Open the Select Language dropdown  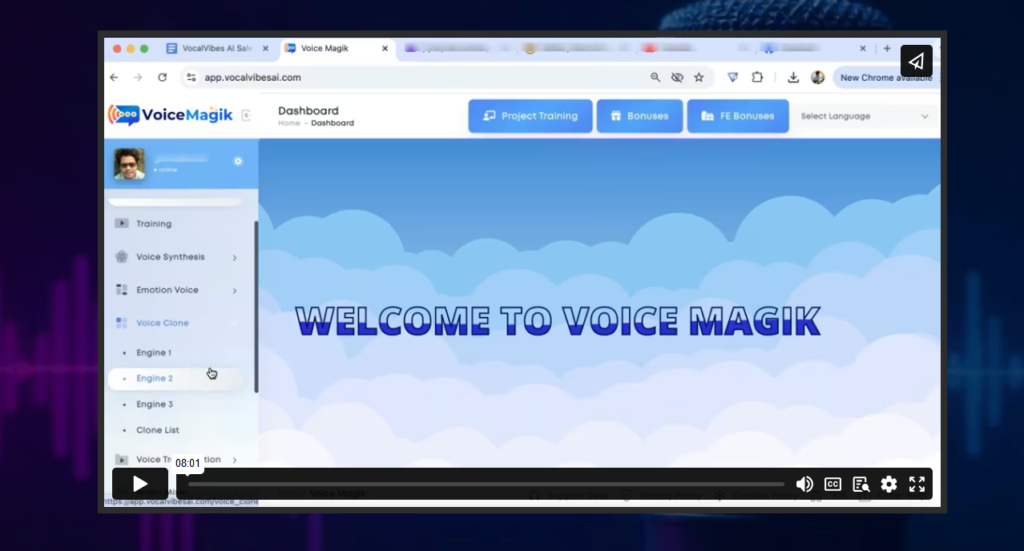click(x=865, y=116)
